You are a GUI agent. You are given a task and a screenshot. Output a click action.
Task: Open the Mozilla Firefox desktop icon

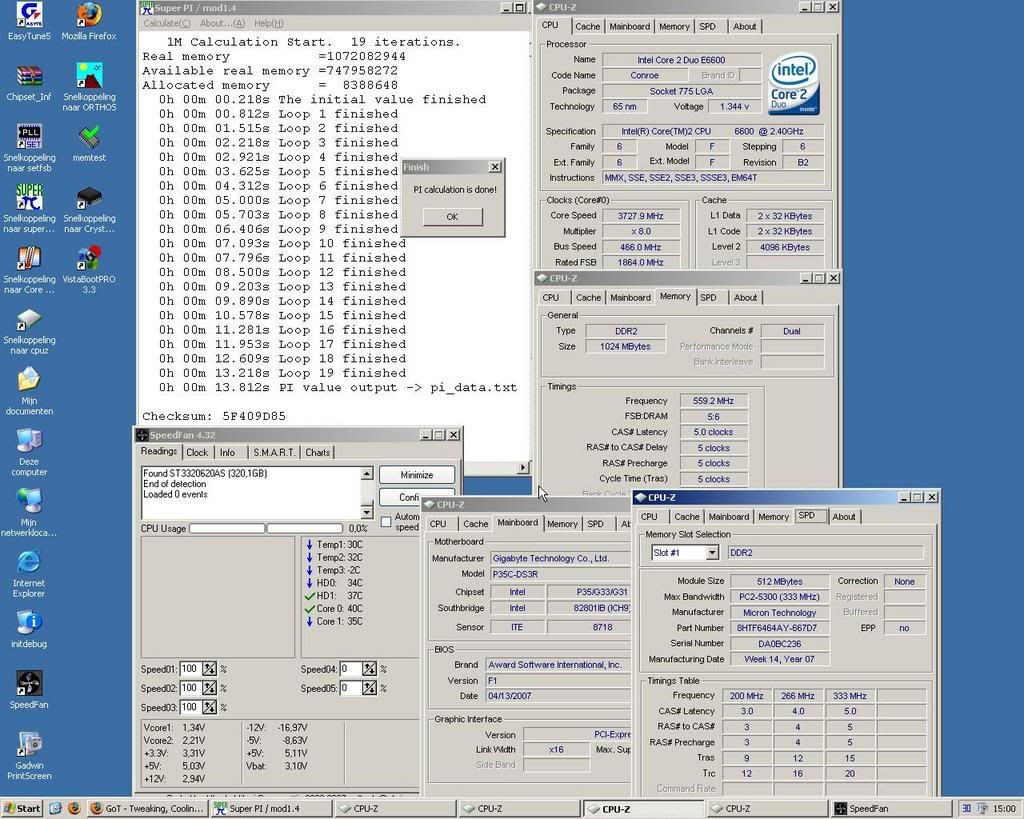[89, 22]
